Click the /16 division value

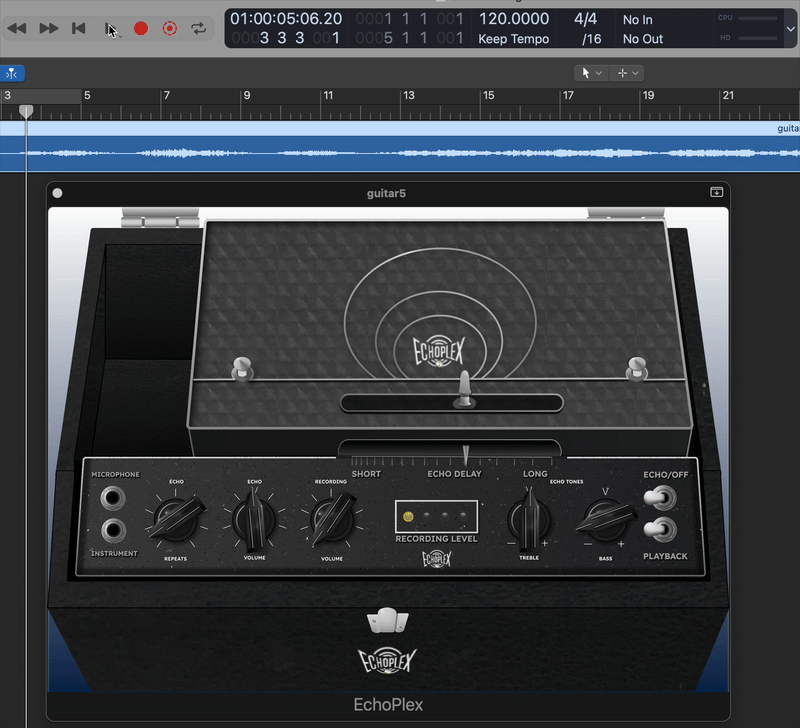[x=591, y=39]
